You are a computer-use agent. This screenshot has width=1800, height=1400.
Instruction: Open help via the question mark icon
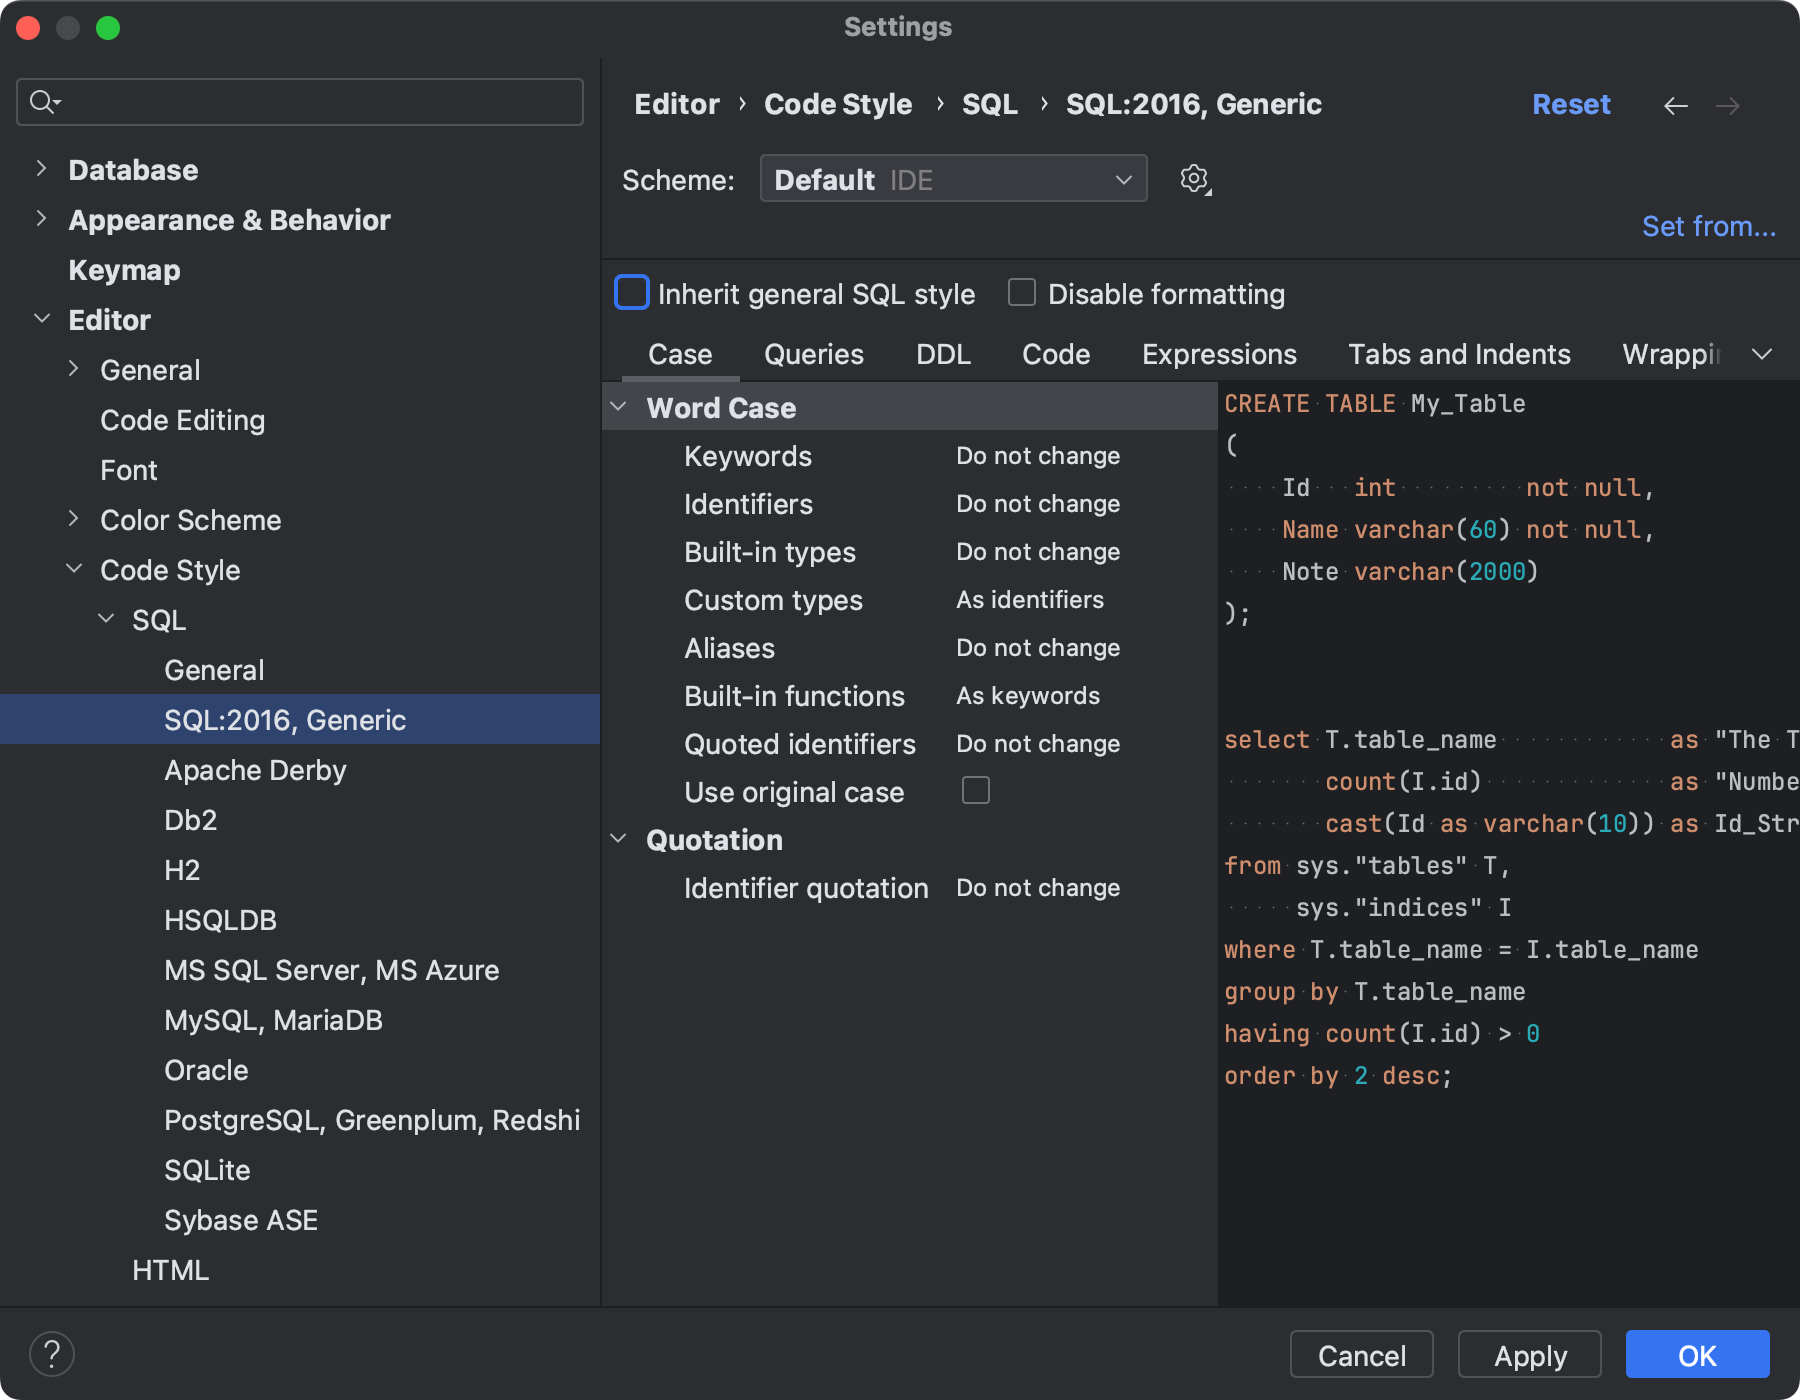pos(52,1353)
